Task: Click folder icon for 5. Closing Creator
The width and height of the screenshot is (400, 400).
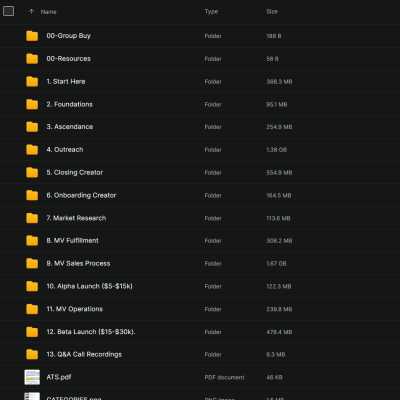Action: [x=32, y=172]
